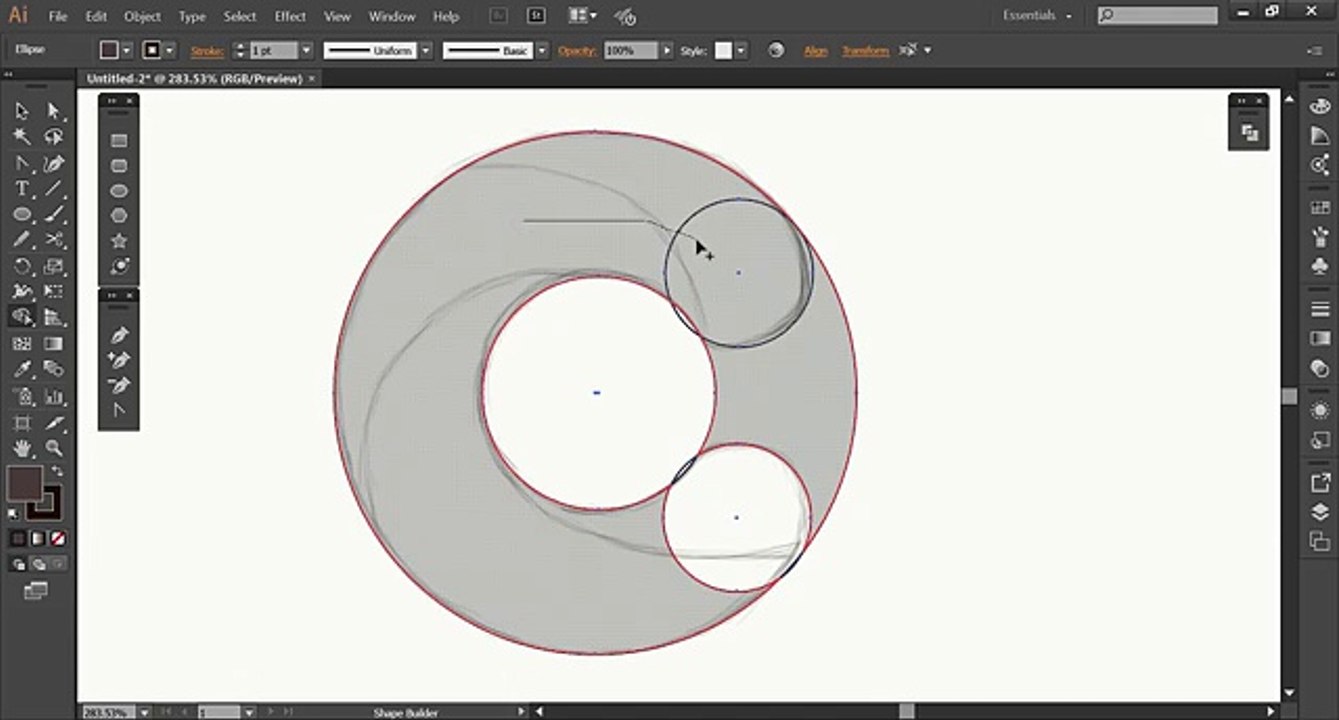Open the Symbols panel icon
The width and height of the screenshot is (1339, 720).
click(x=1320, y=267)
